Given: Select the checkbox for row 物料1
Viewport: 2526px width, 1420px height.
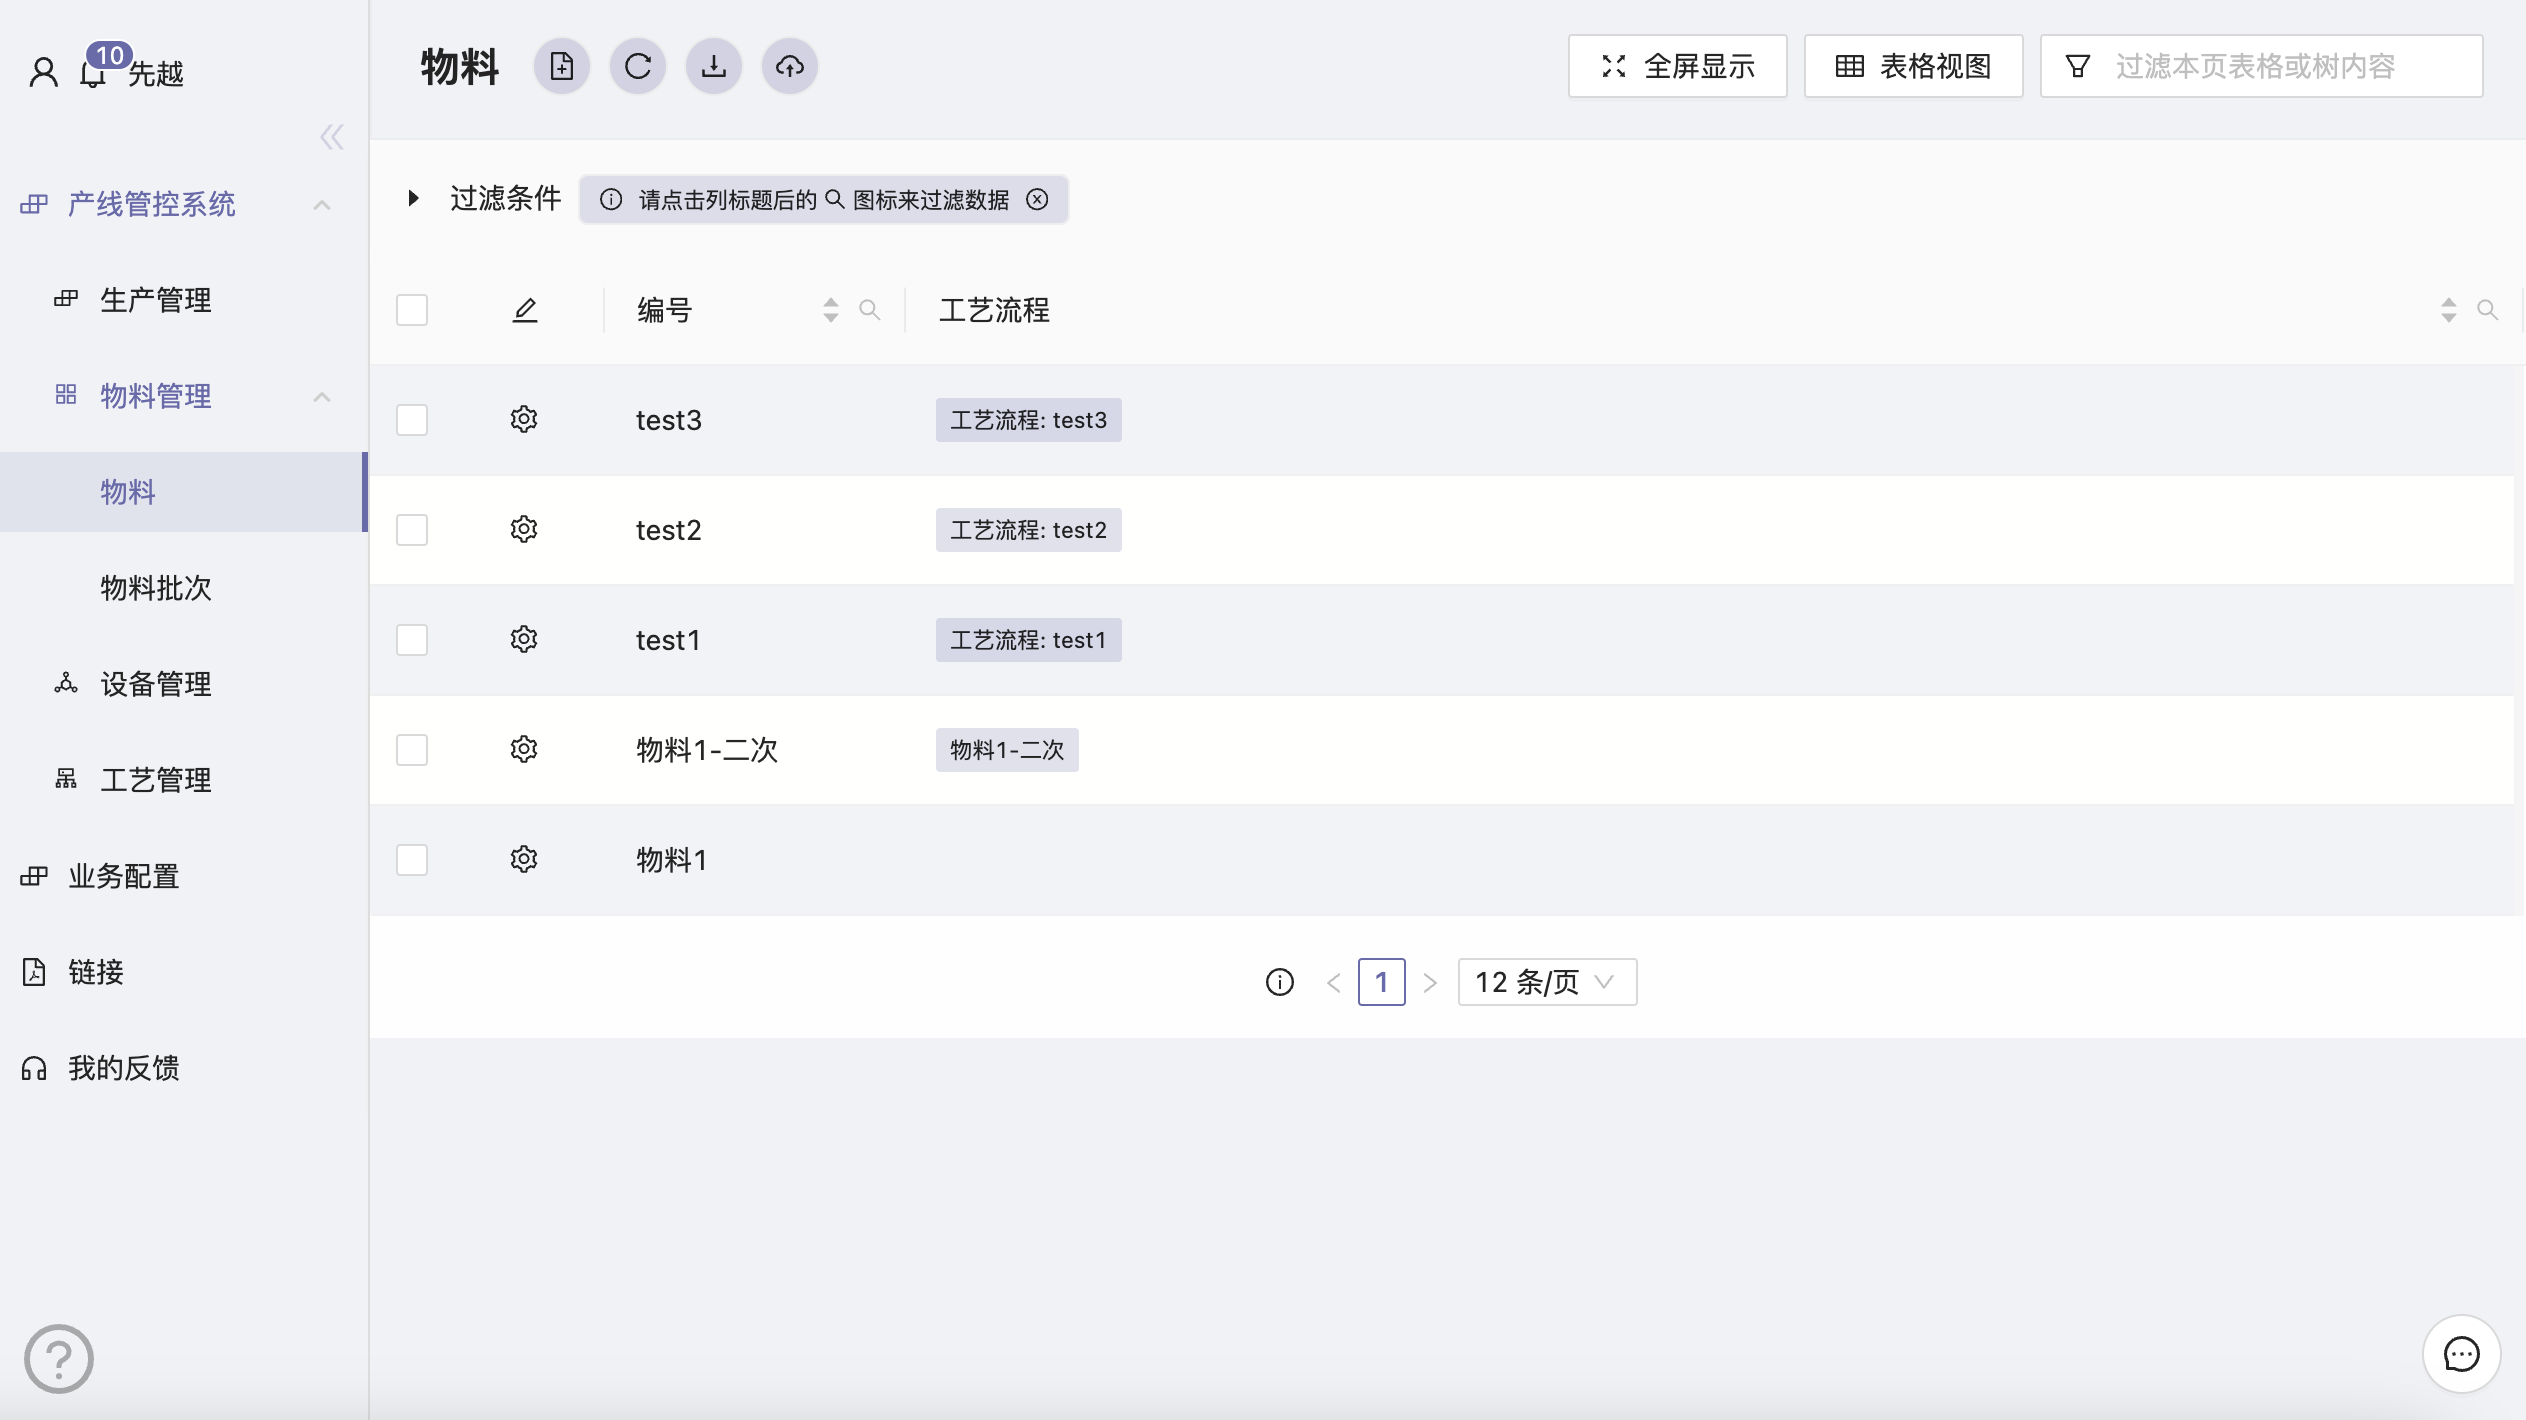Looking at the screenshot, I should [412, 860].
